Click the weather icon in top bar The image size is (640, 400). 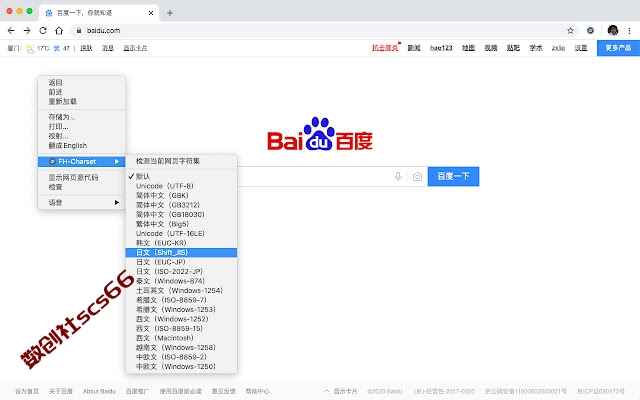click(x=30, y=48)
